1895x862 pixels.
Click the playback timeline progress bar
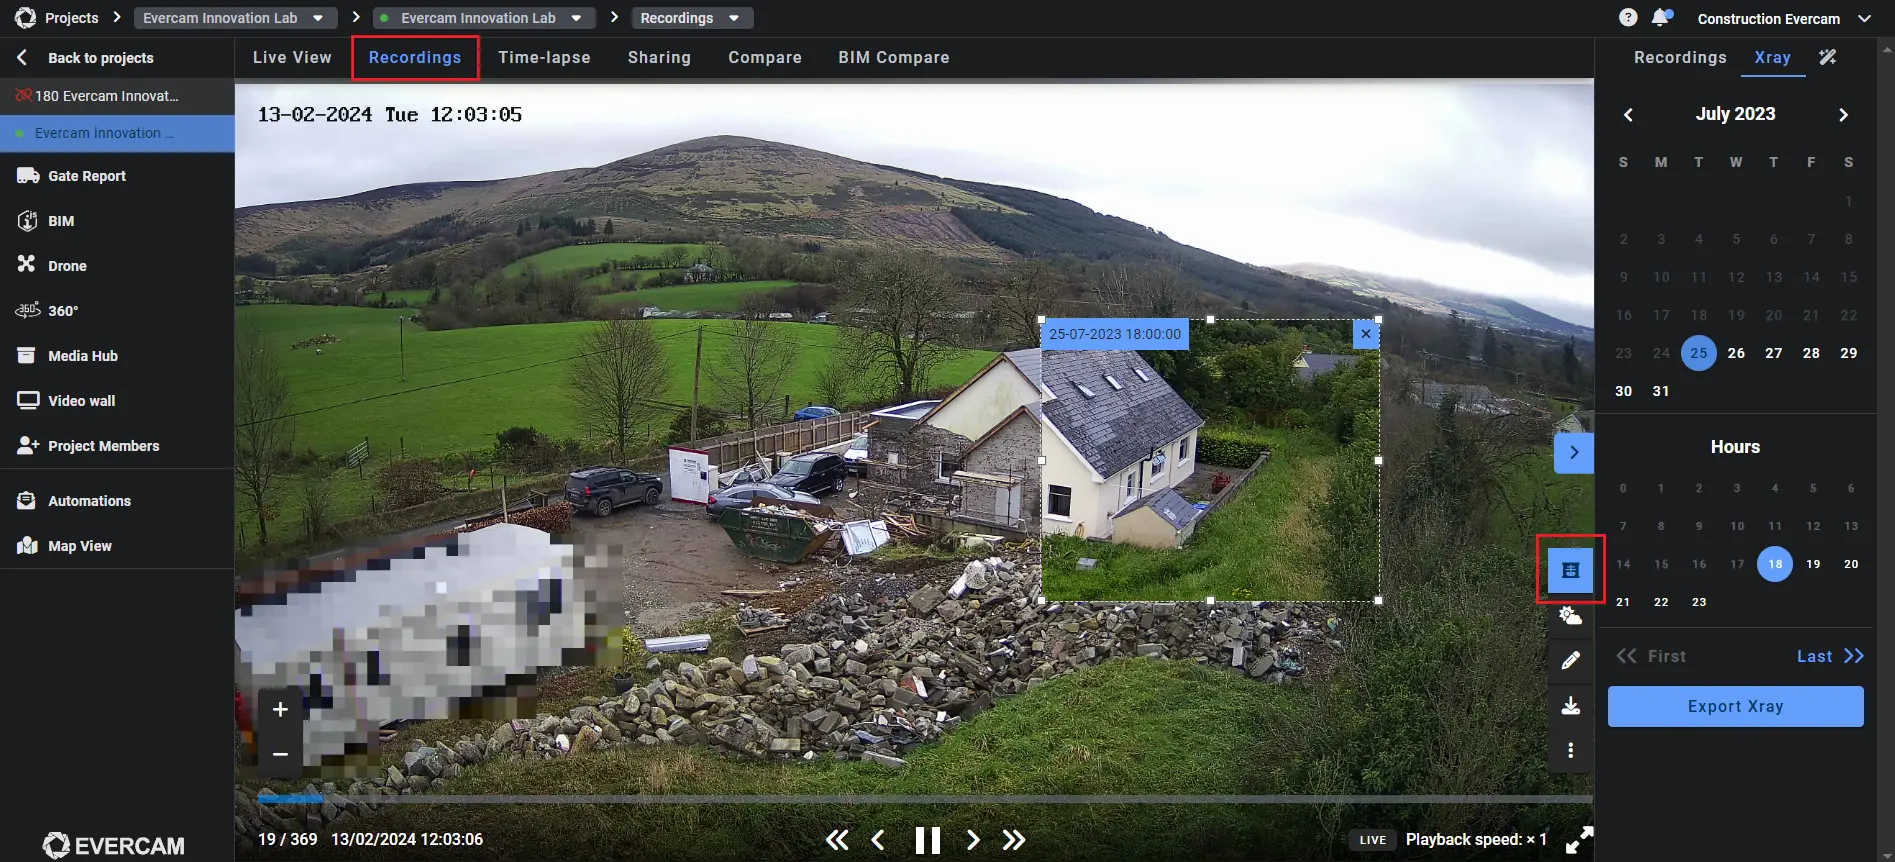[x=924, y=799]
